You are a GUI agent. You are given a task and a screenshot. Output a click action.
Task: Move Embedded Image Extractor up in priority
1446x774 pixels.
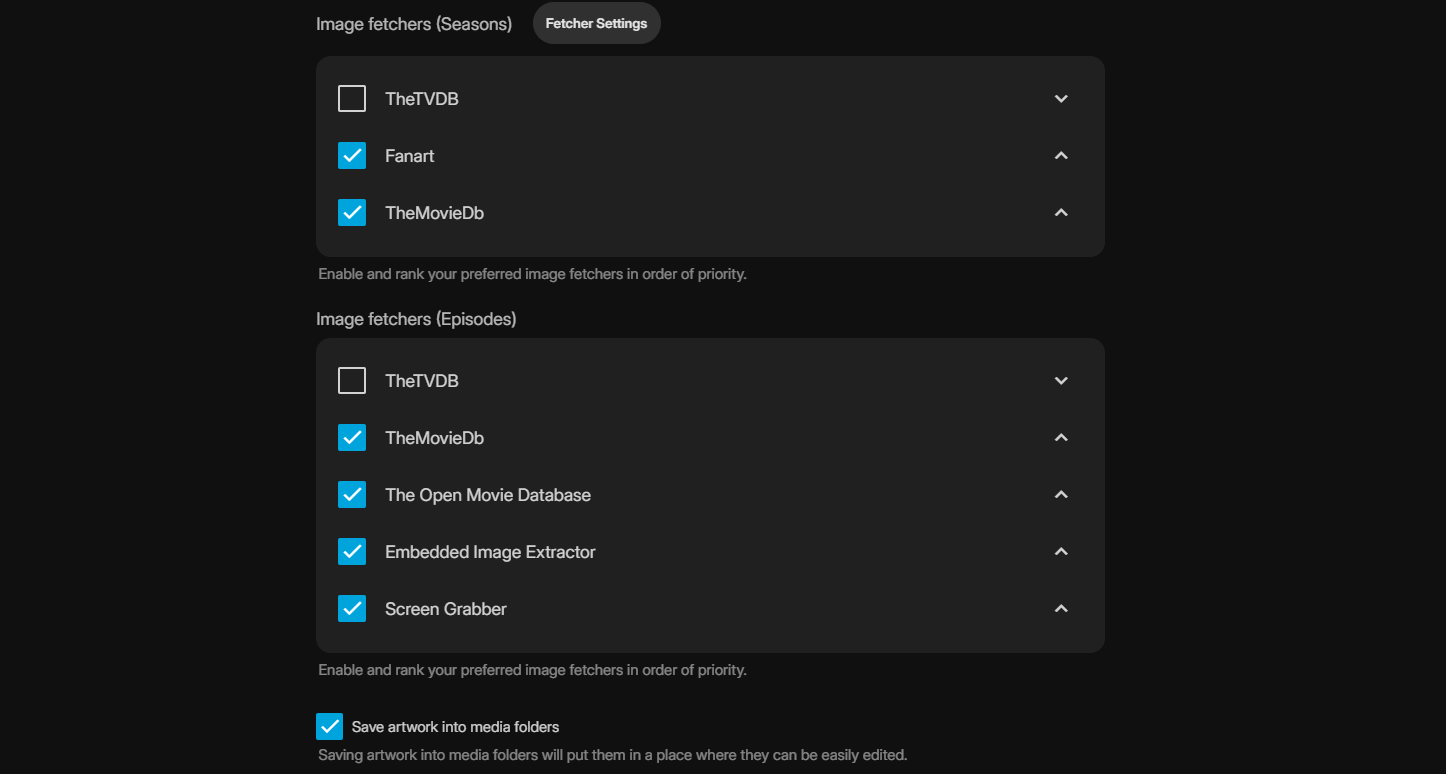point(1061,552)
